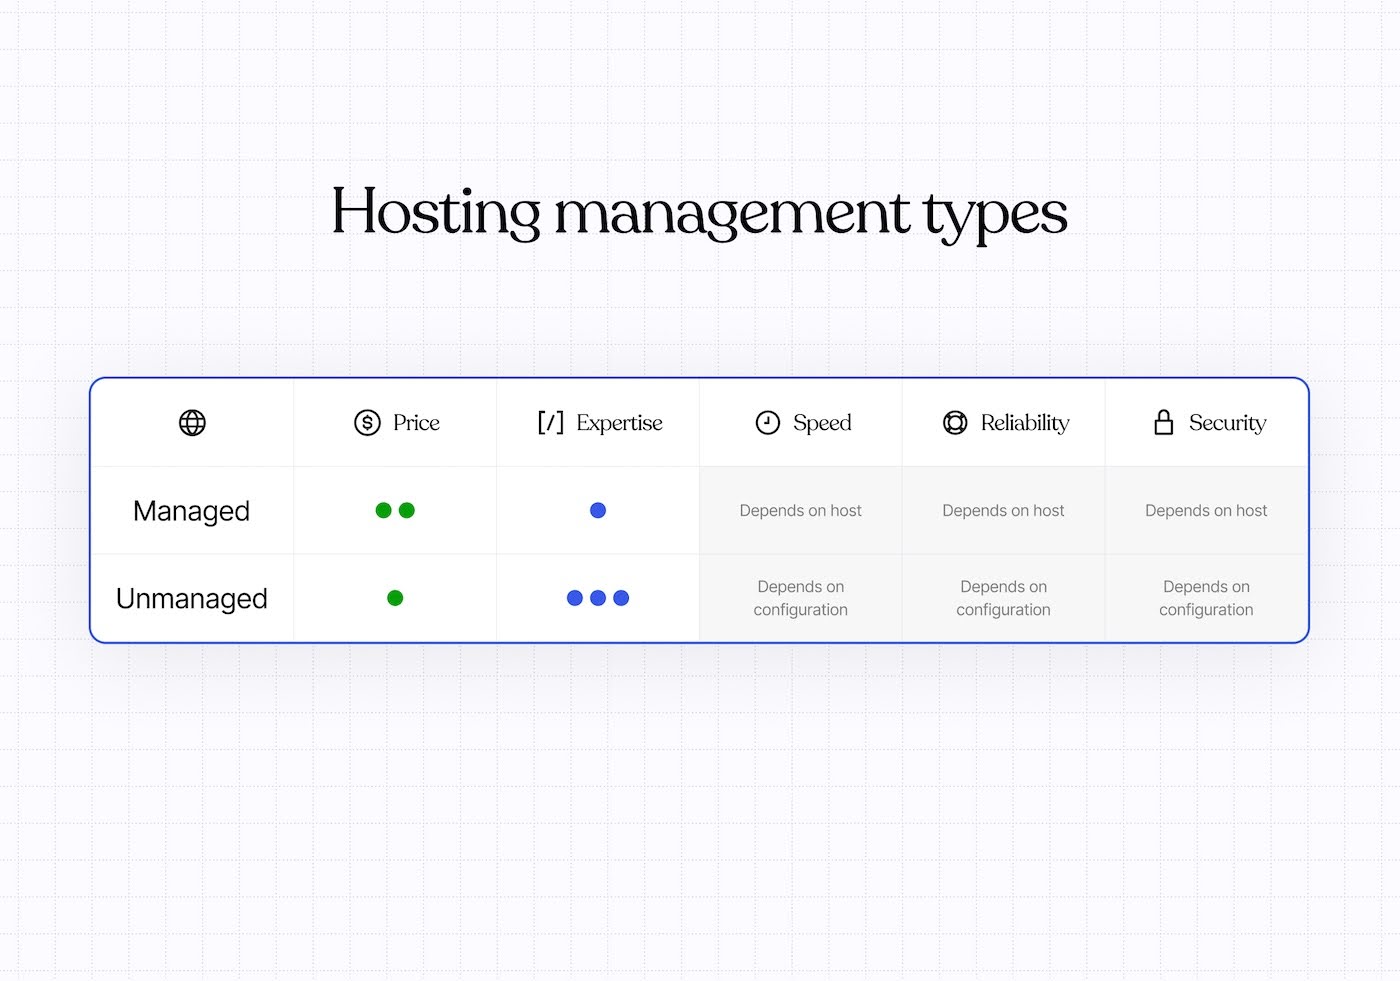Click the green dot in the Unmanaged Price row
1400x981 pixels.
[x=395, y=597]
